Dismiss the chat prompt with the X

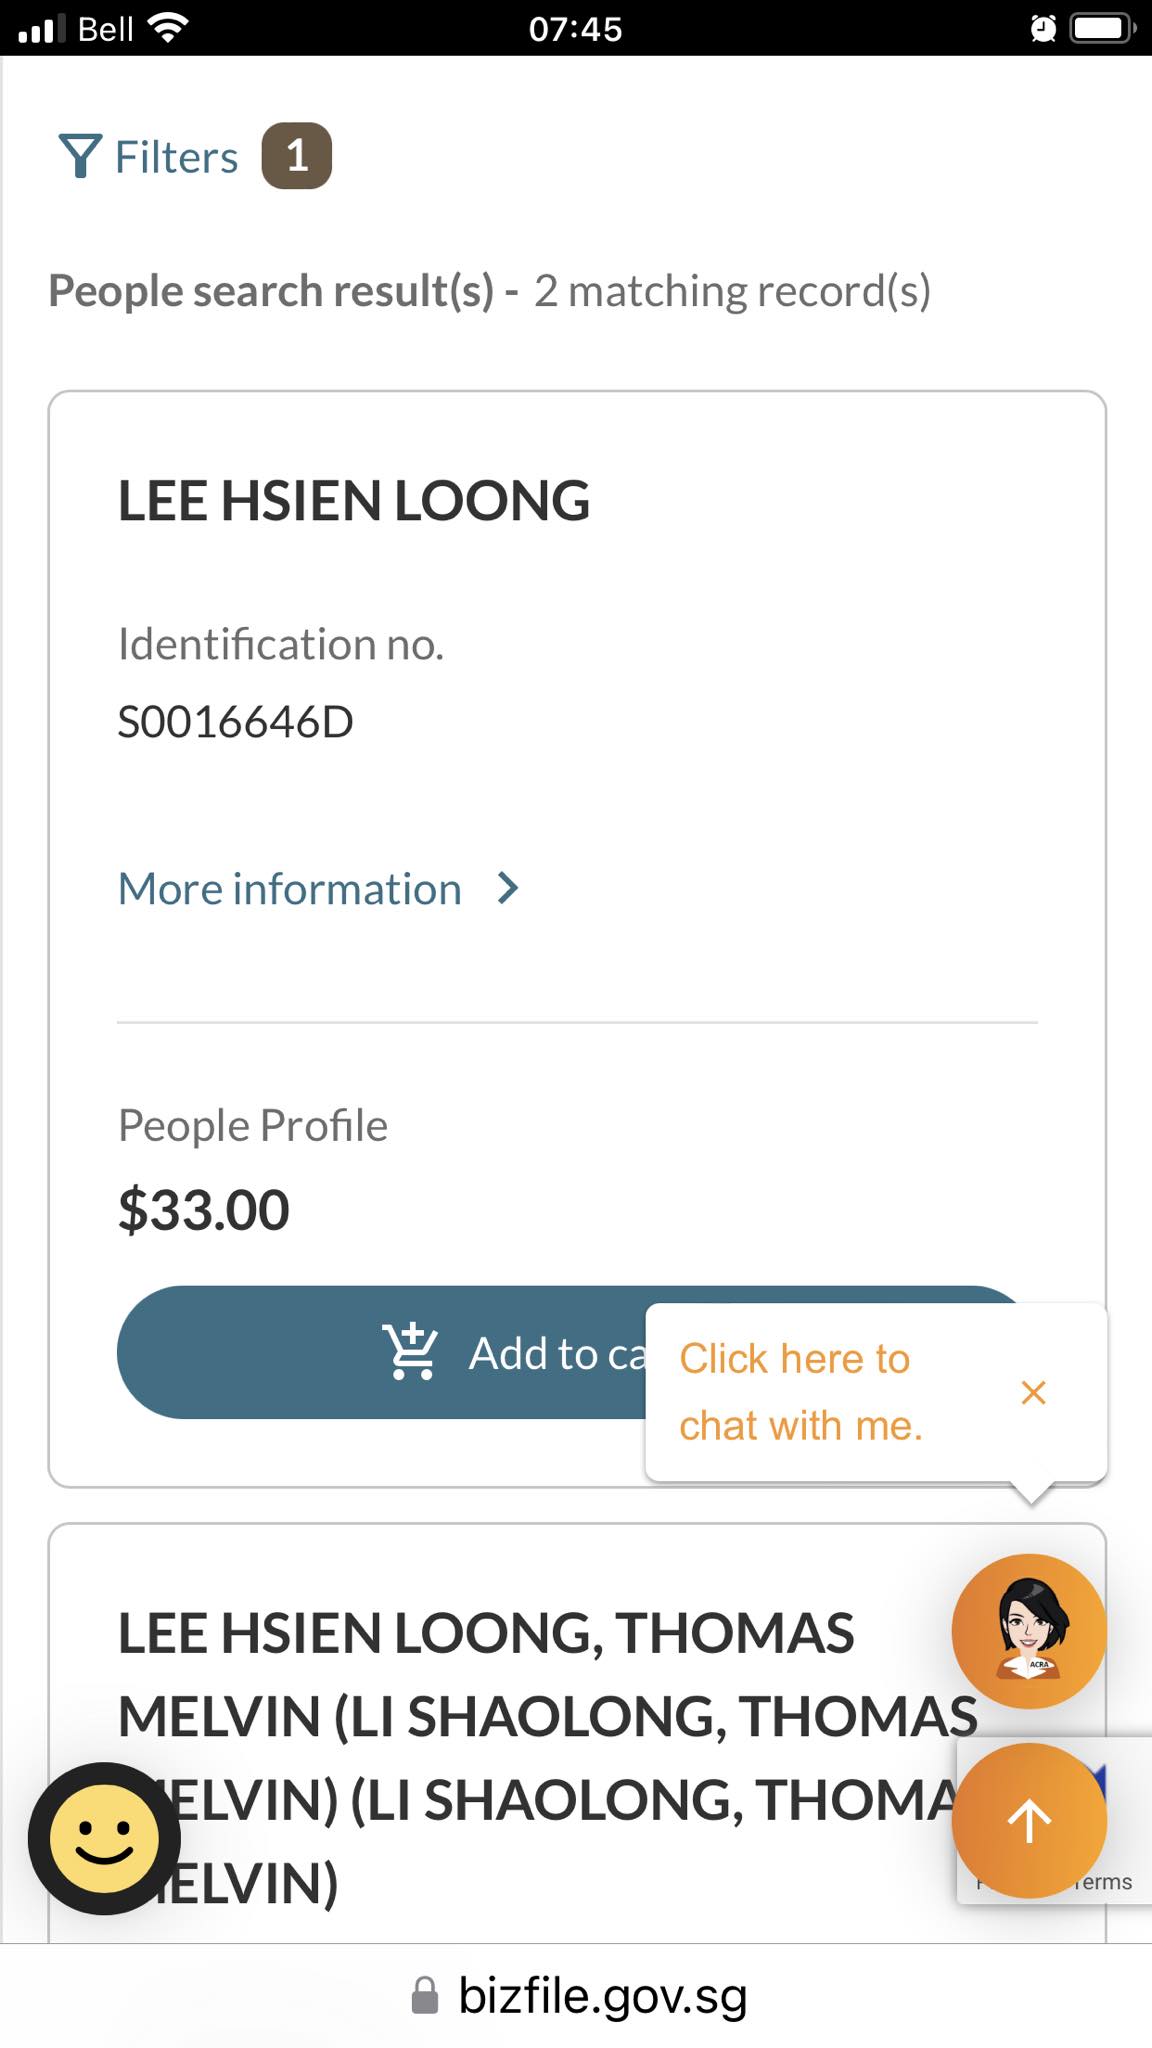point(1033,1392)
